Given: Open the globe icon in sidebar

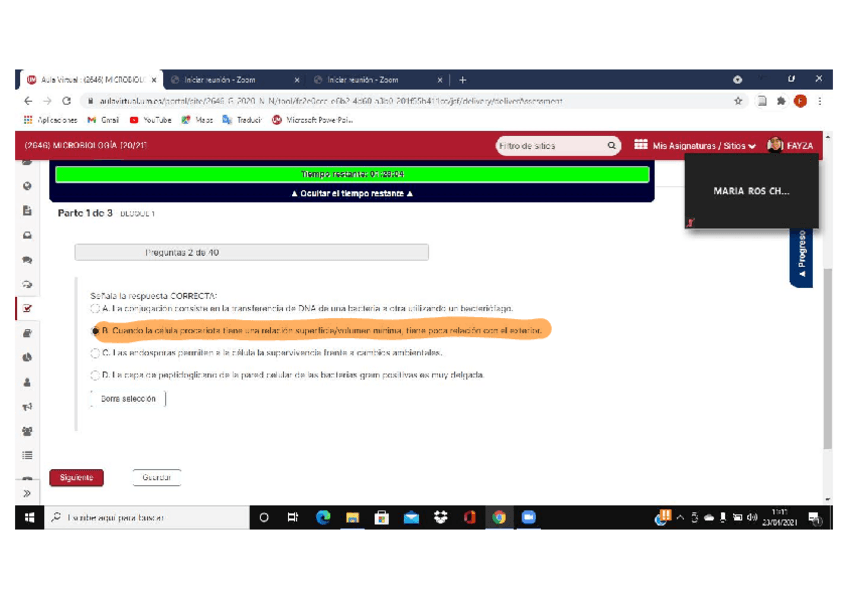Looking at the screenshot, I should click(27, 186).
